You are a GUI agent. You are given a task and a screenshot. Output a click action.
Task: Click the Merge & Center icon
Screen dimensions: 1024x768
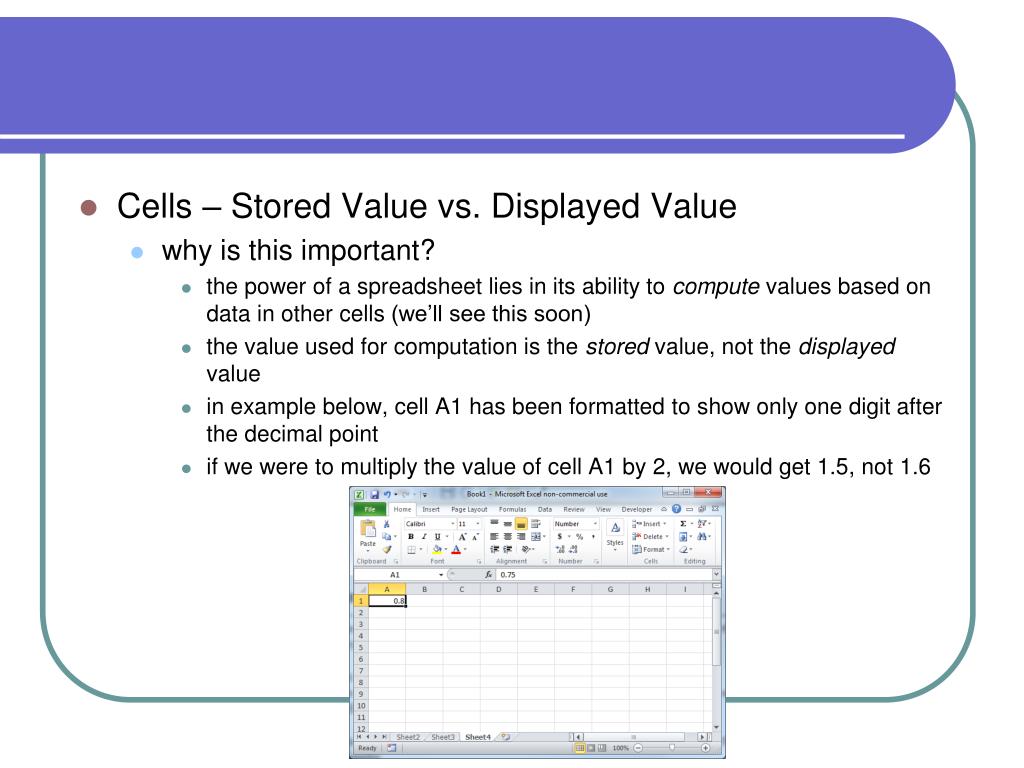point(535,536)
